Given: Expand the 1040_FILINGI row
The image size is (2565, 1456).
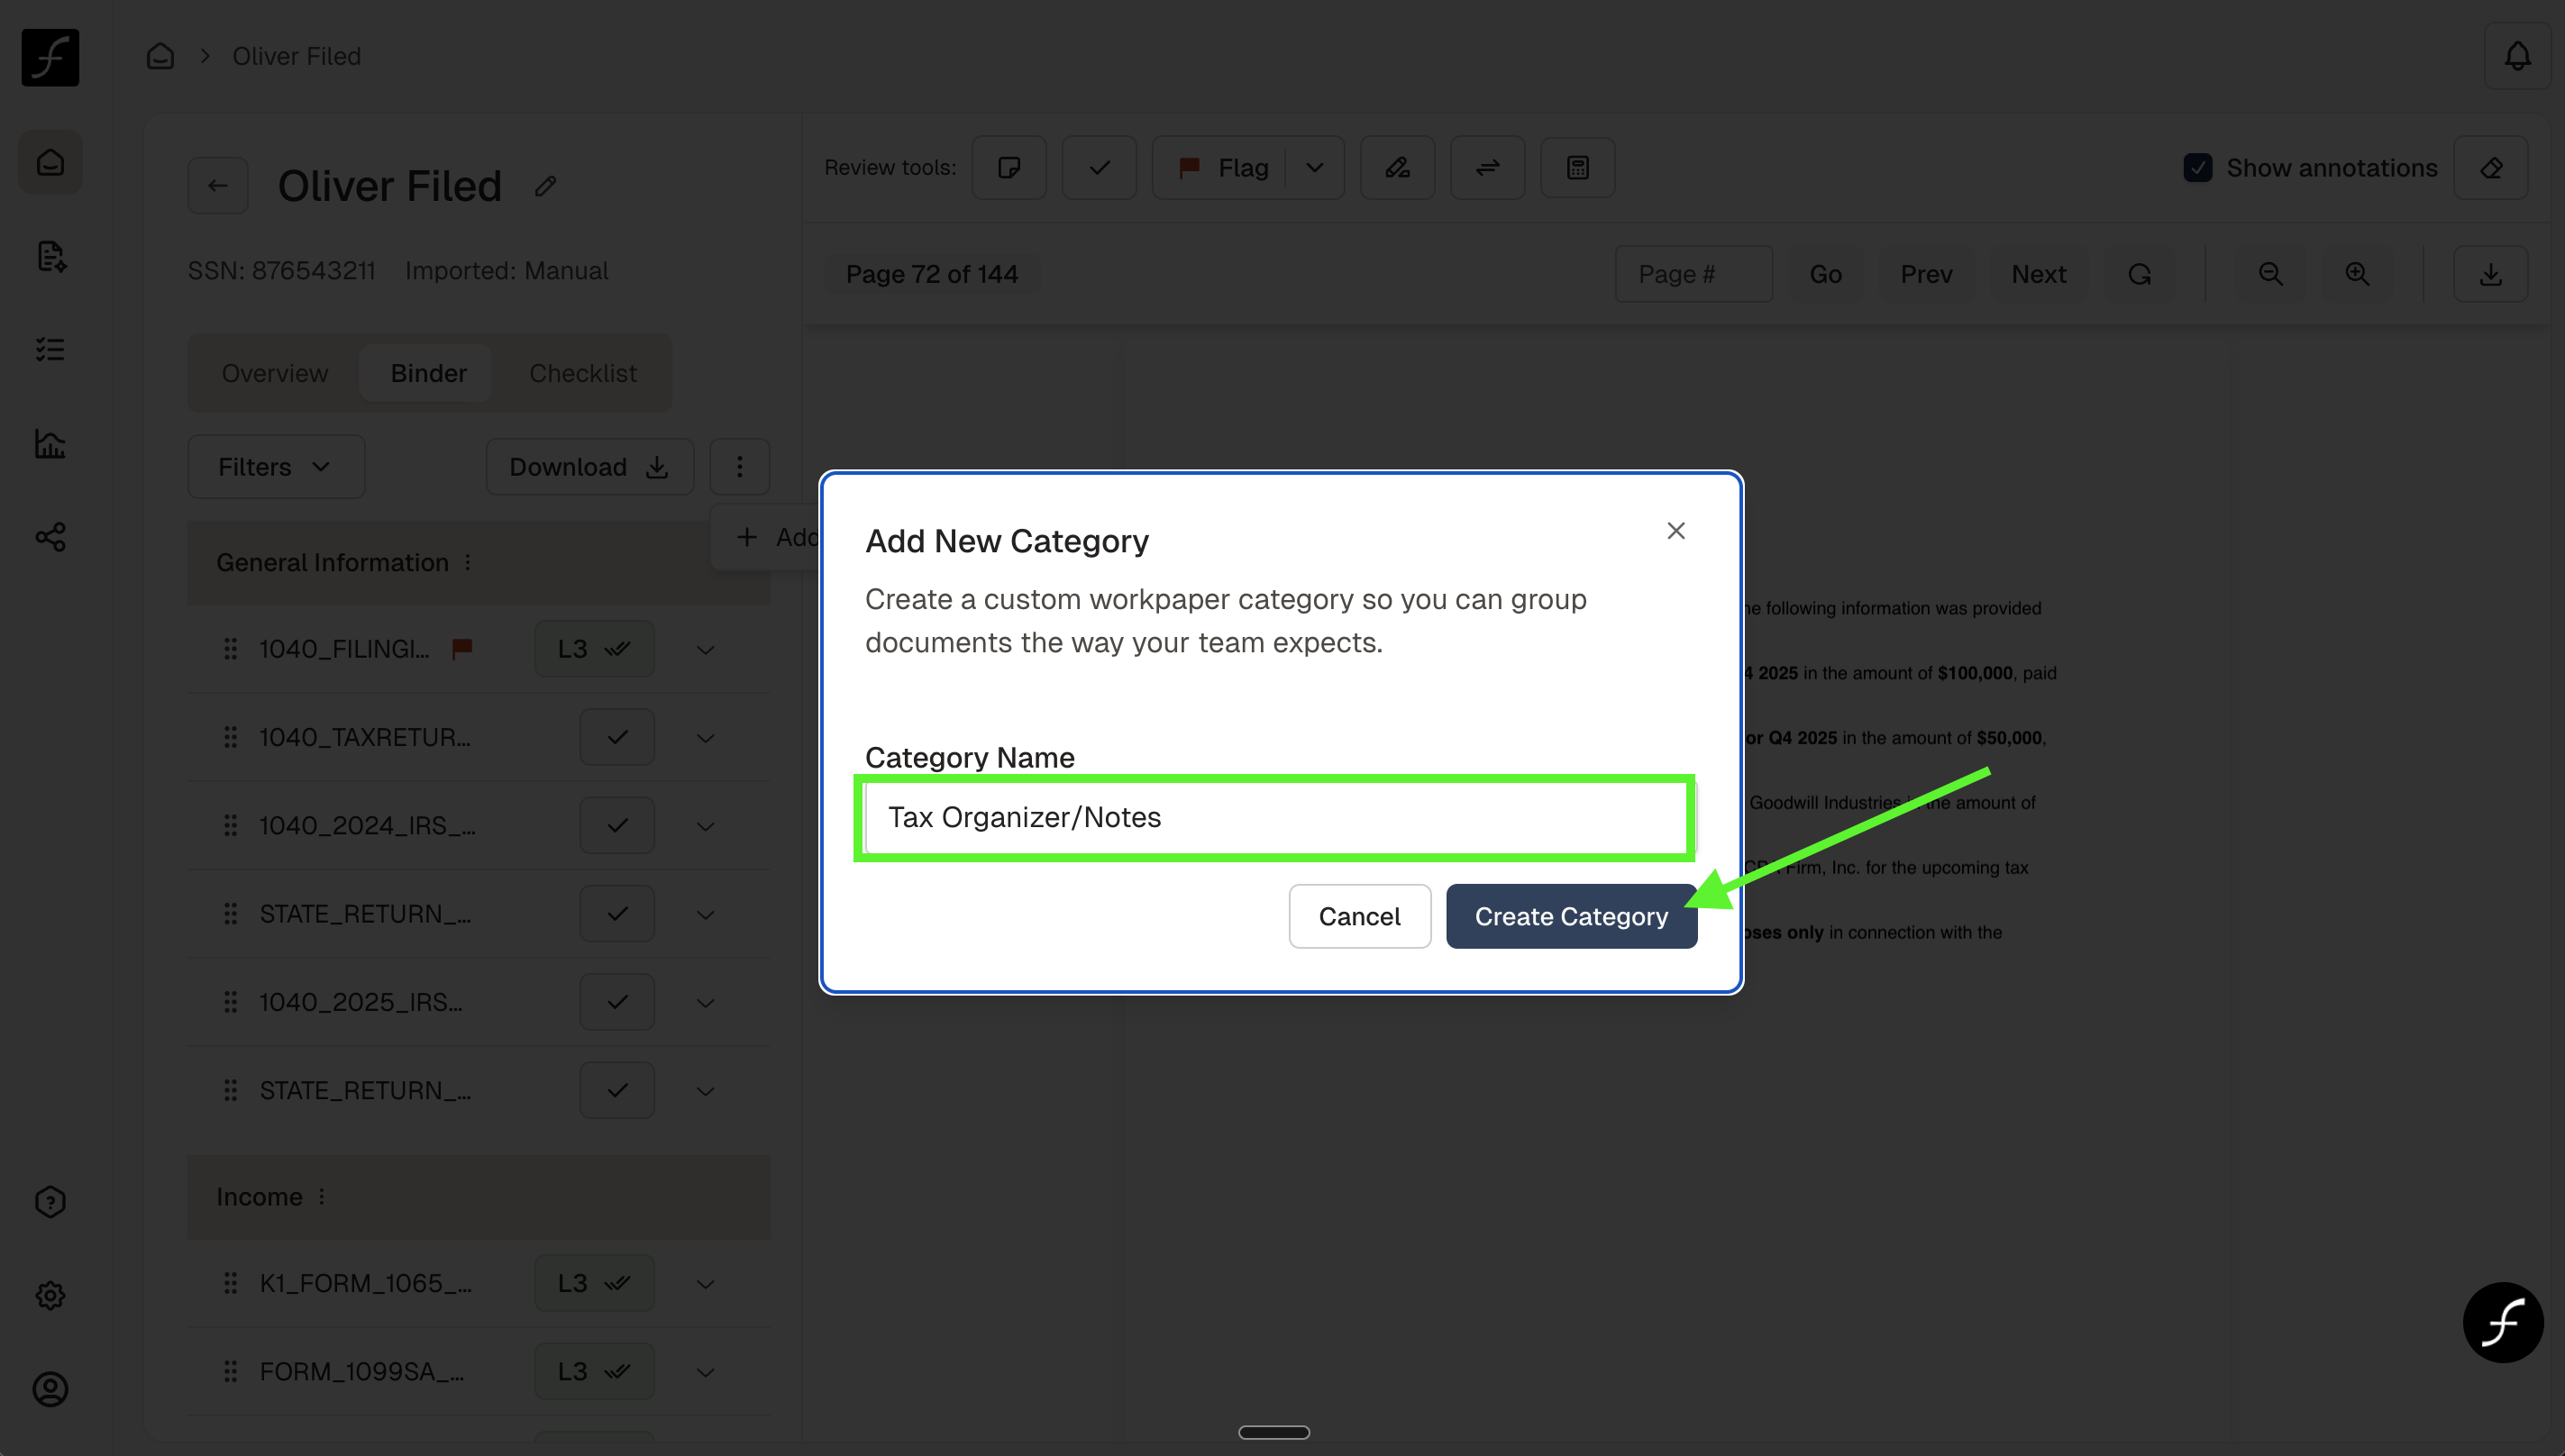Looking at the screenshot, I should 705,650.
